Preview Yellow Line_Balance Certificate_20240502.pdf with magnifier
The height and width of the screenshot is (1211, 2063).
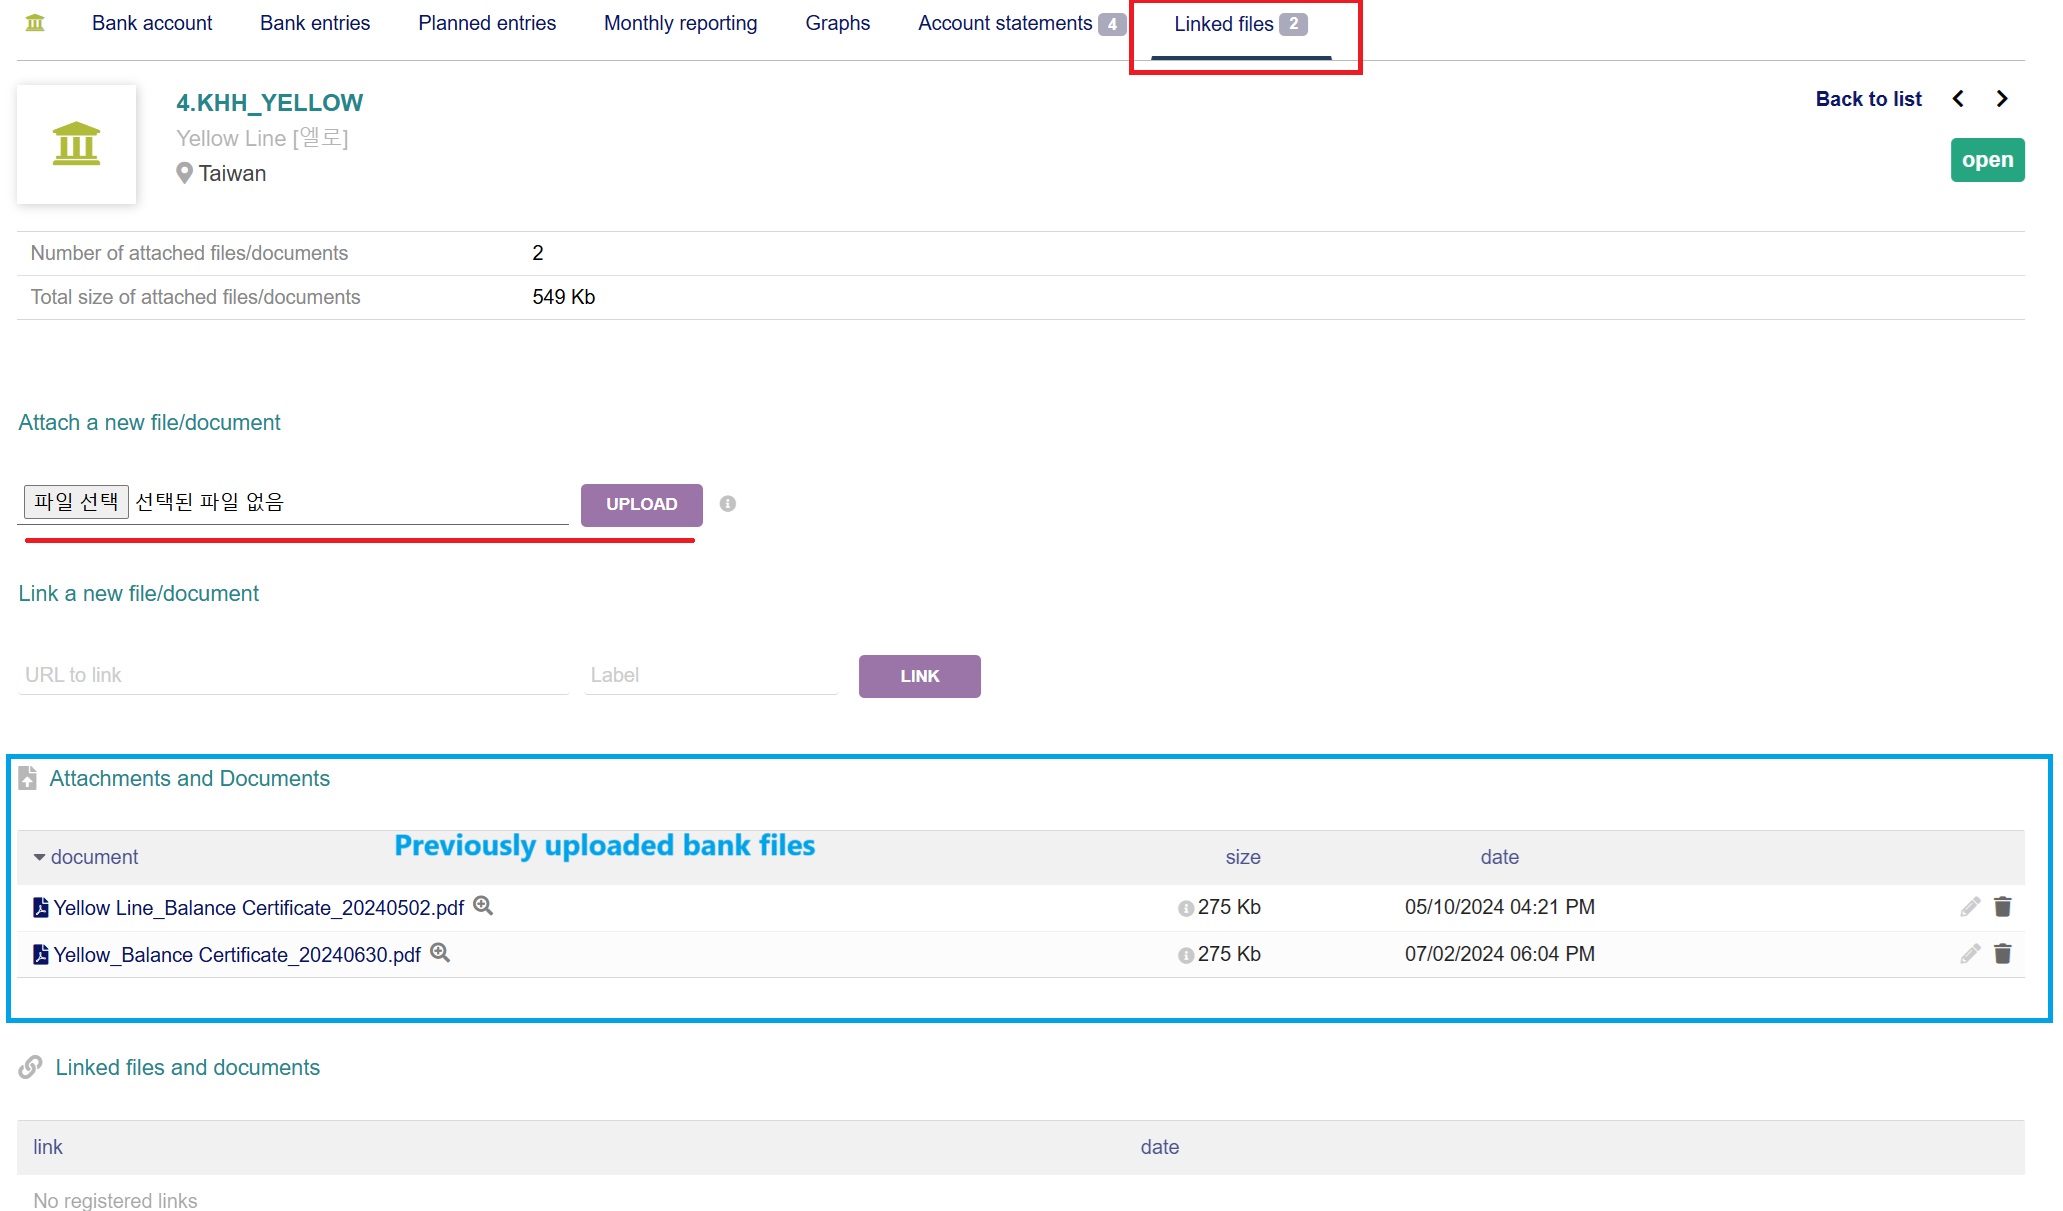tap(483, 906)
